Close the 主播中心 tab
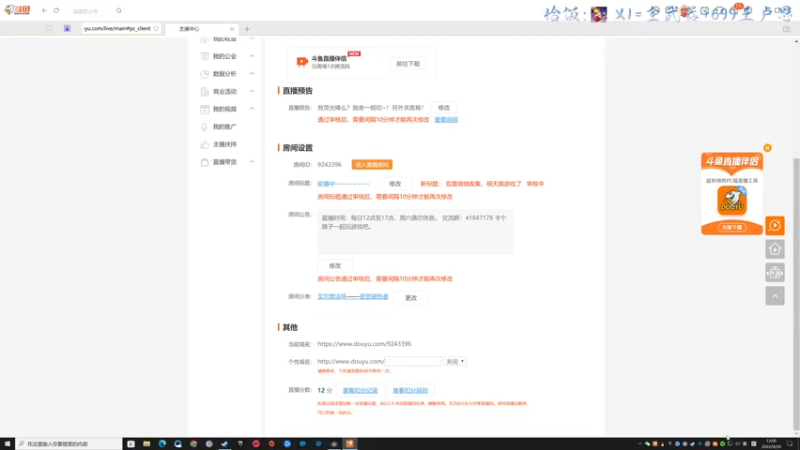The image size is (800, 450). tap(232, 29)
